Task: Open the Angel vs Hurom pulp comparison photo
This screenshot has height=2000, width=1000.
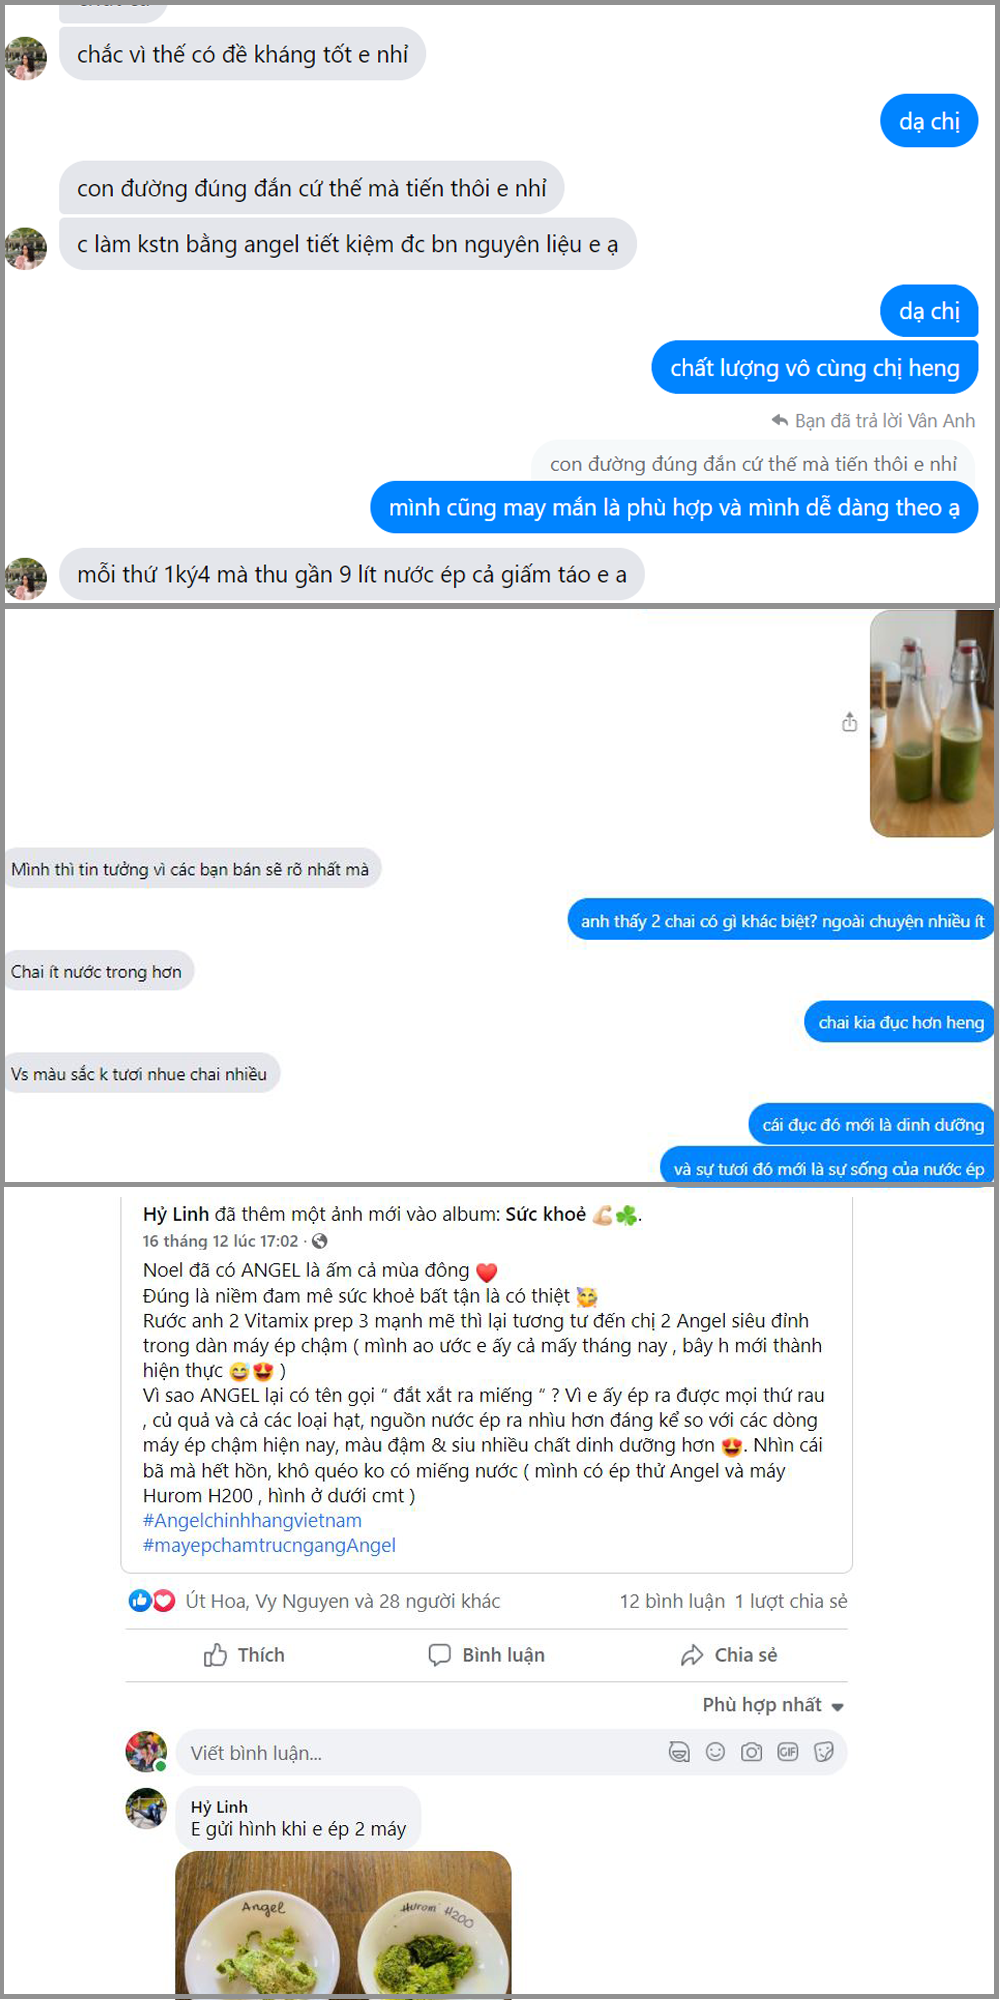Action: pyautogui.click(x=343, y=1923)
